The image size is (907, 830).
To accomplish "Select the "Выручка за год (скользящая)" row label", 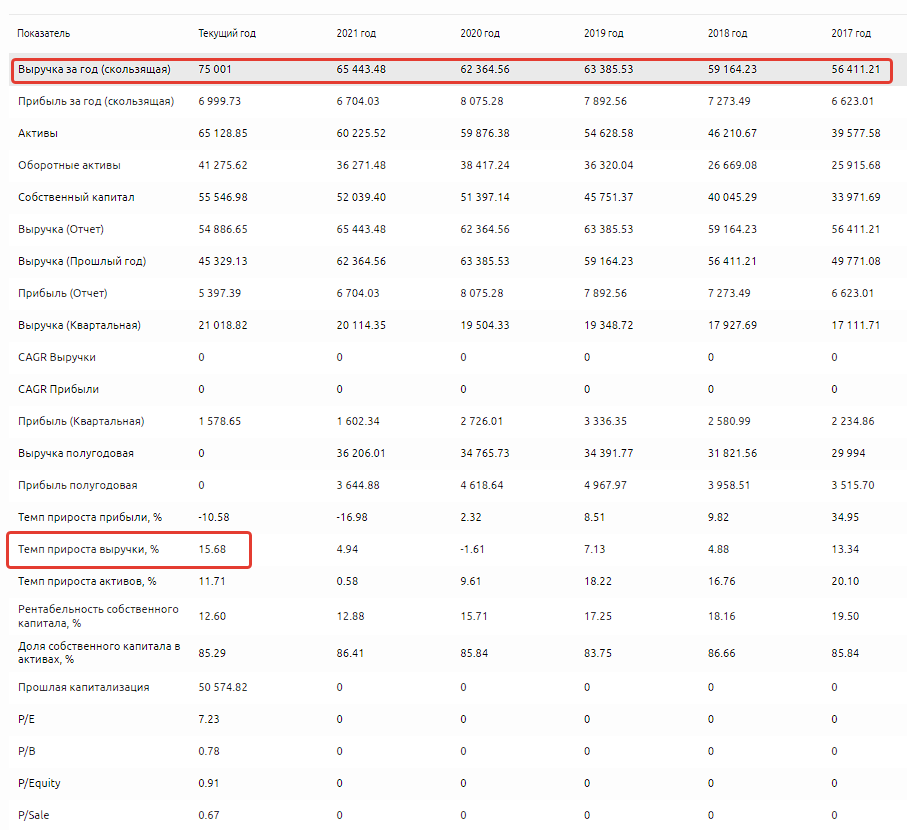I will [94, 70].
